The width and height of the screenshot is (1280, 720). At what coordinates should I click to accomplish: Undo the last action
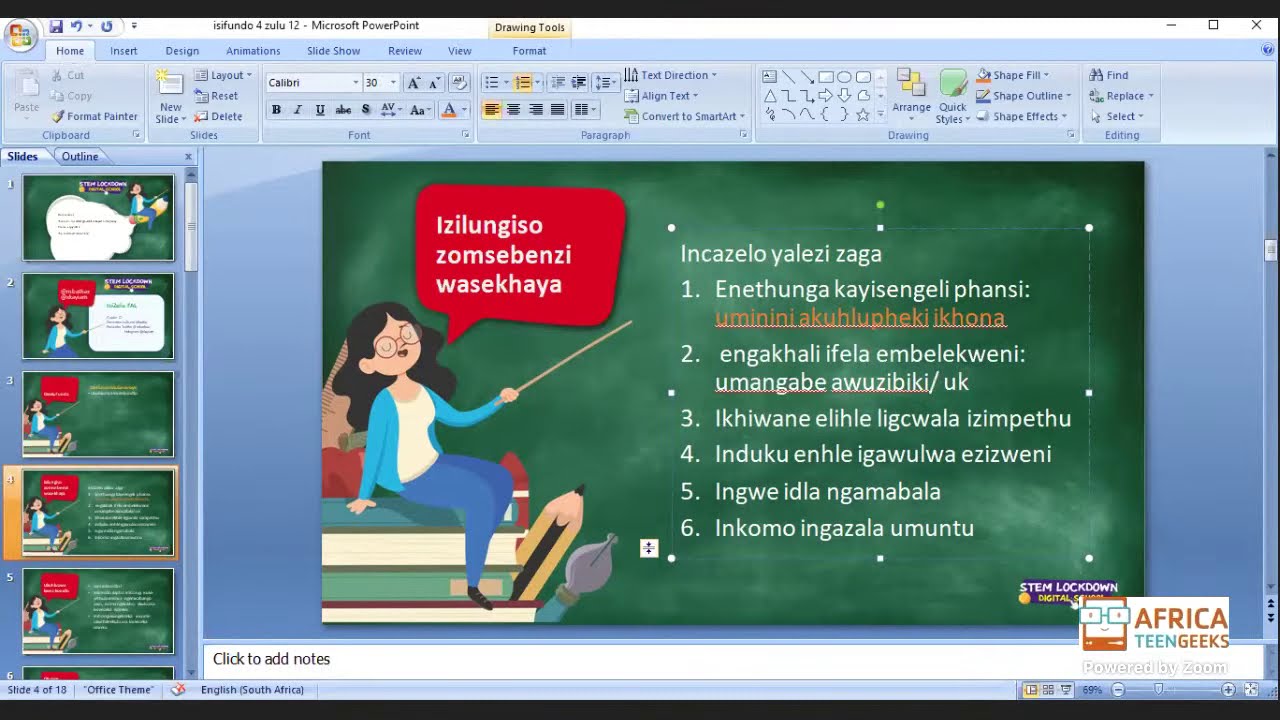76,26
